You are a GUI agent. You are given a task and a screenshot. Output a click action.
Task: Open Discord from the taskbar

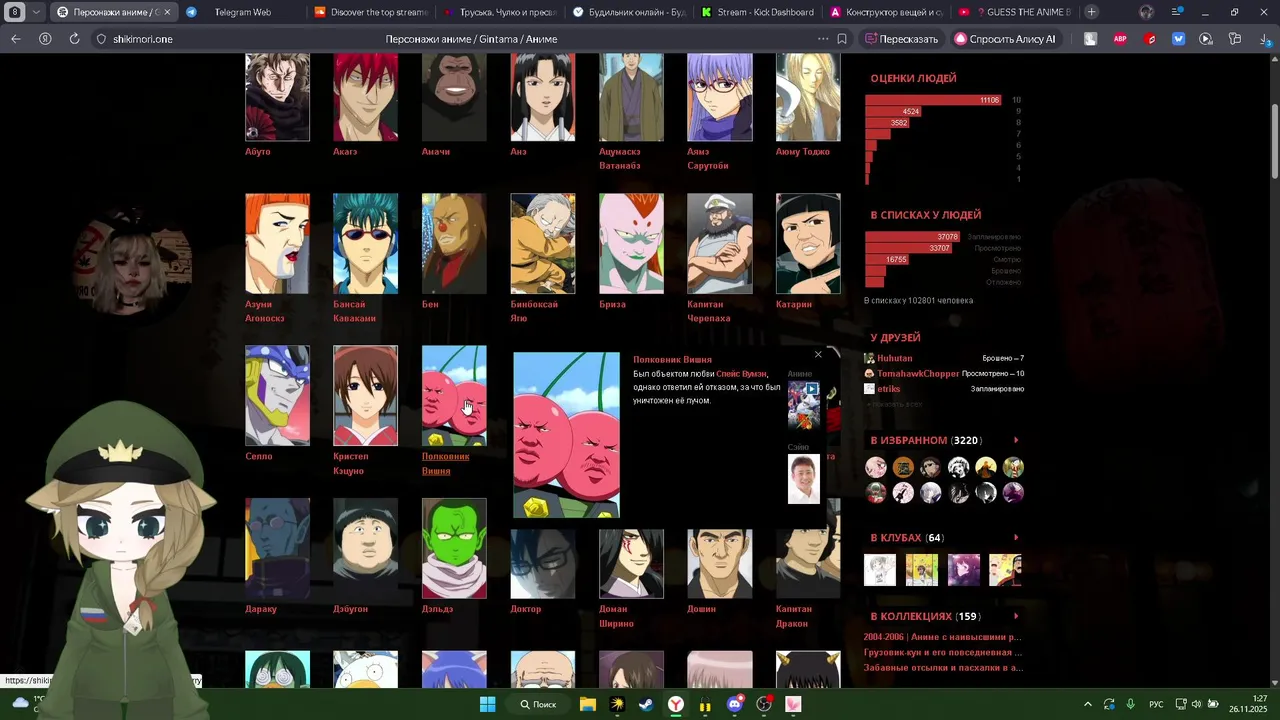735,704
